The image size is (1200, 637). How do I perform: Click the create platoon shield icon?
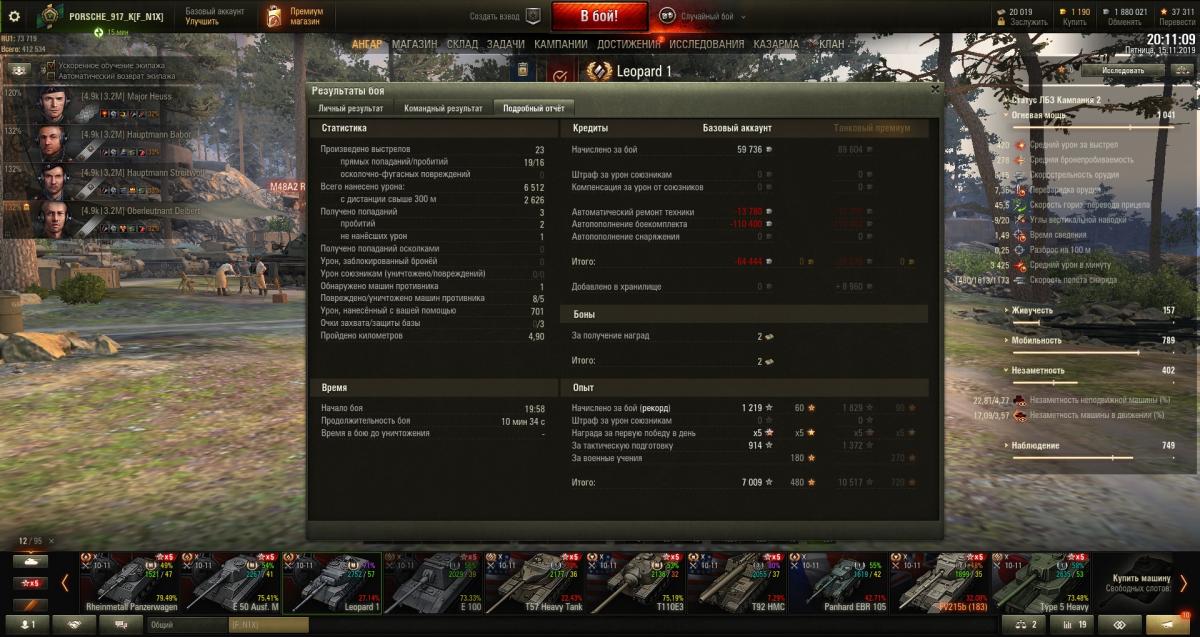pos(533,16)
